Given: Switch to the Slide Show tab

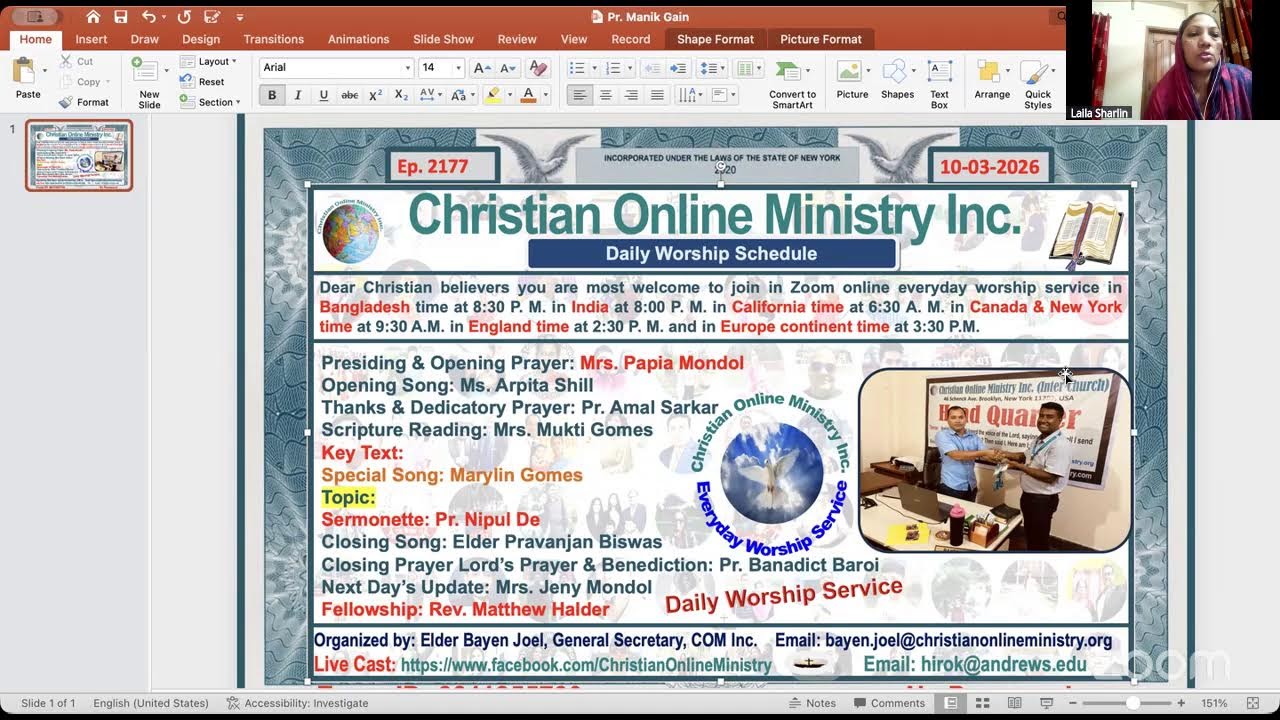Looking at the screenshot, I should (443, 39).
